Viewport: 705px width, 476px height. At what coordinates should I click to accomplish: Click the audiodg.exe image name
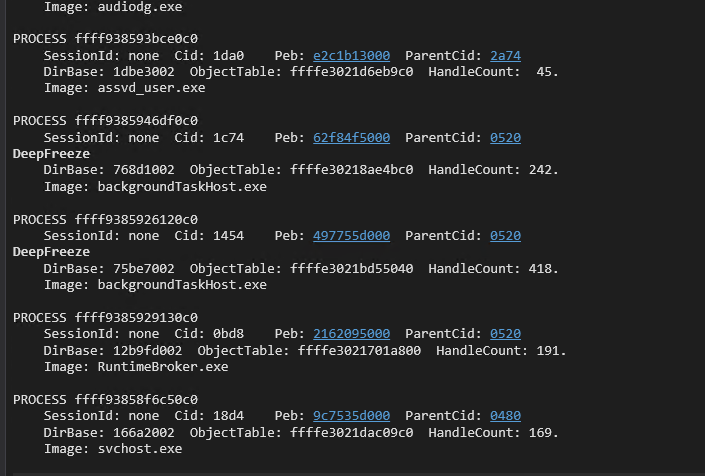pyautogui.click(x=136, y=6)
